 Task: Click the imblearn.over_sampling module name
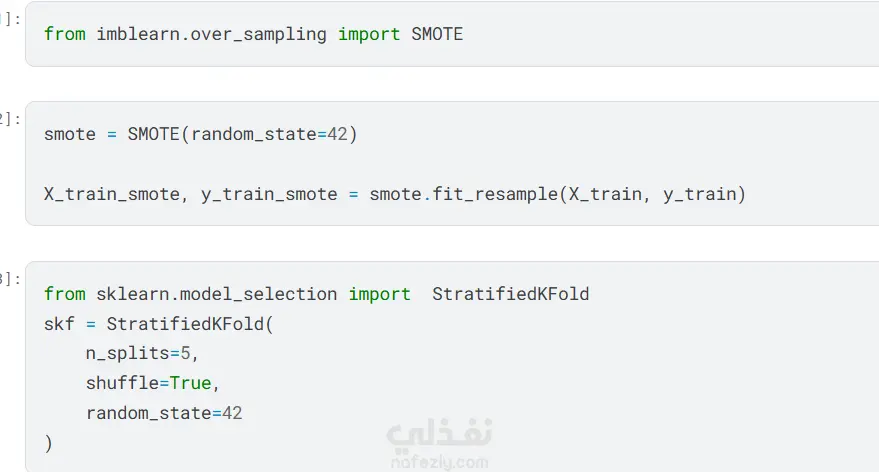click(211, 34)
